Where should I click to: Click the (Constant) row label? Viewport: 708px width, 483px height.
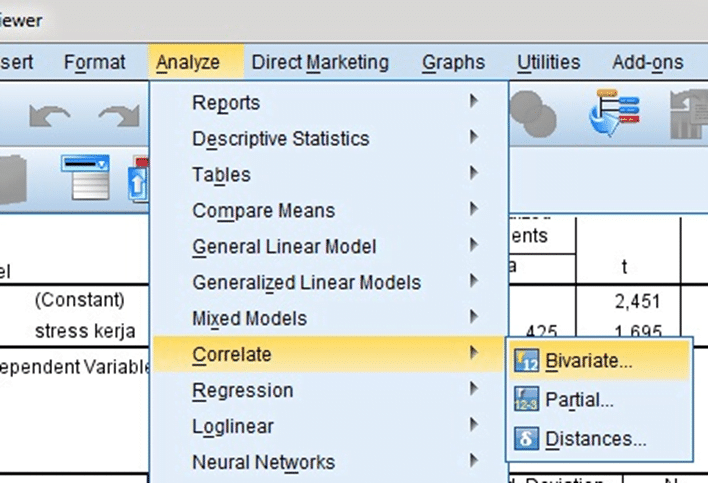pyautogui.click(x=79, y=300)
